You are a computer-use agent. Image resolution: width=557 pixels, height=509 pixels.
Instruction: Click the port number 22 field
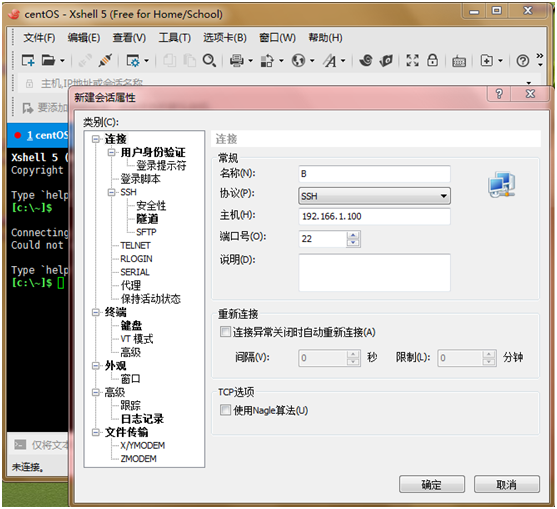tap(322, 238)
